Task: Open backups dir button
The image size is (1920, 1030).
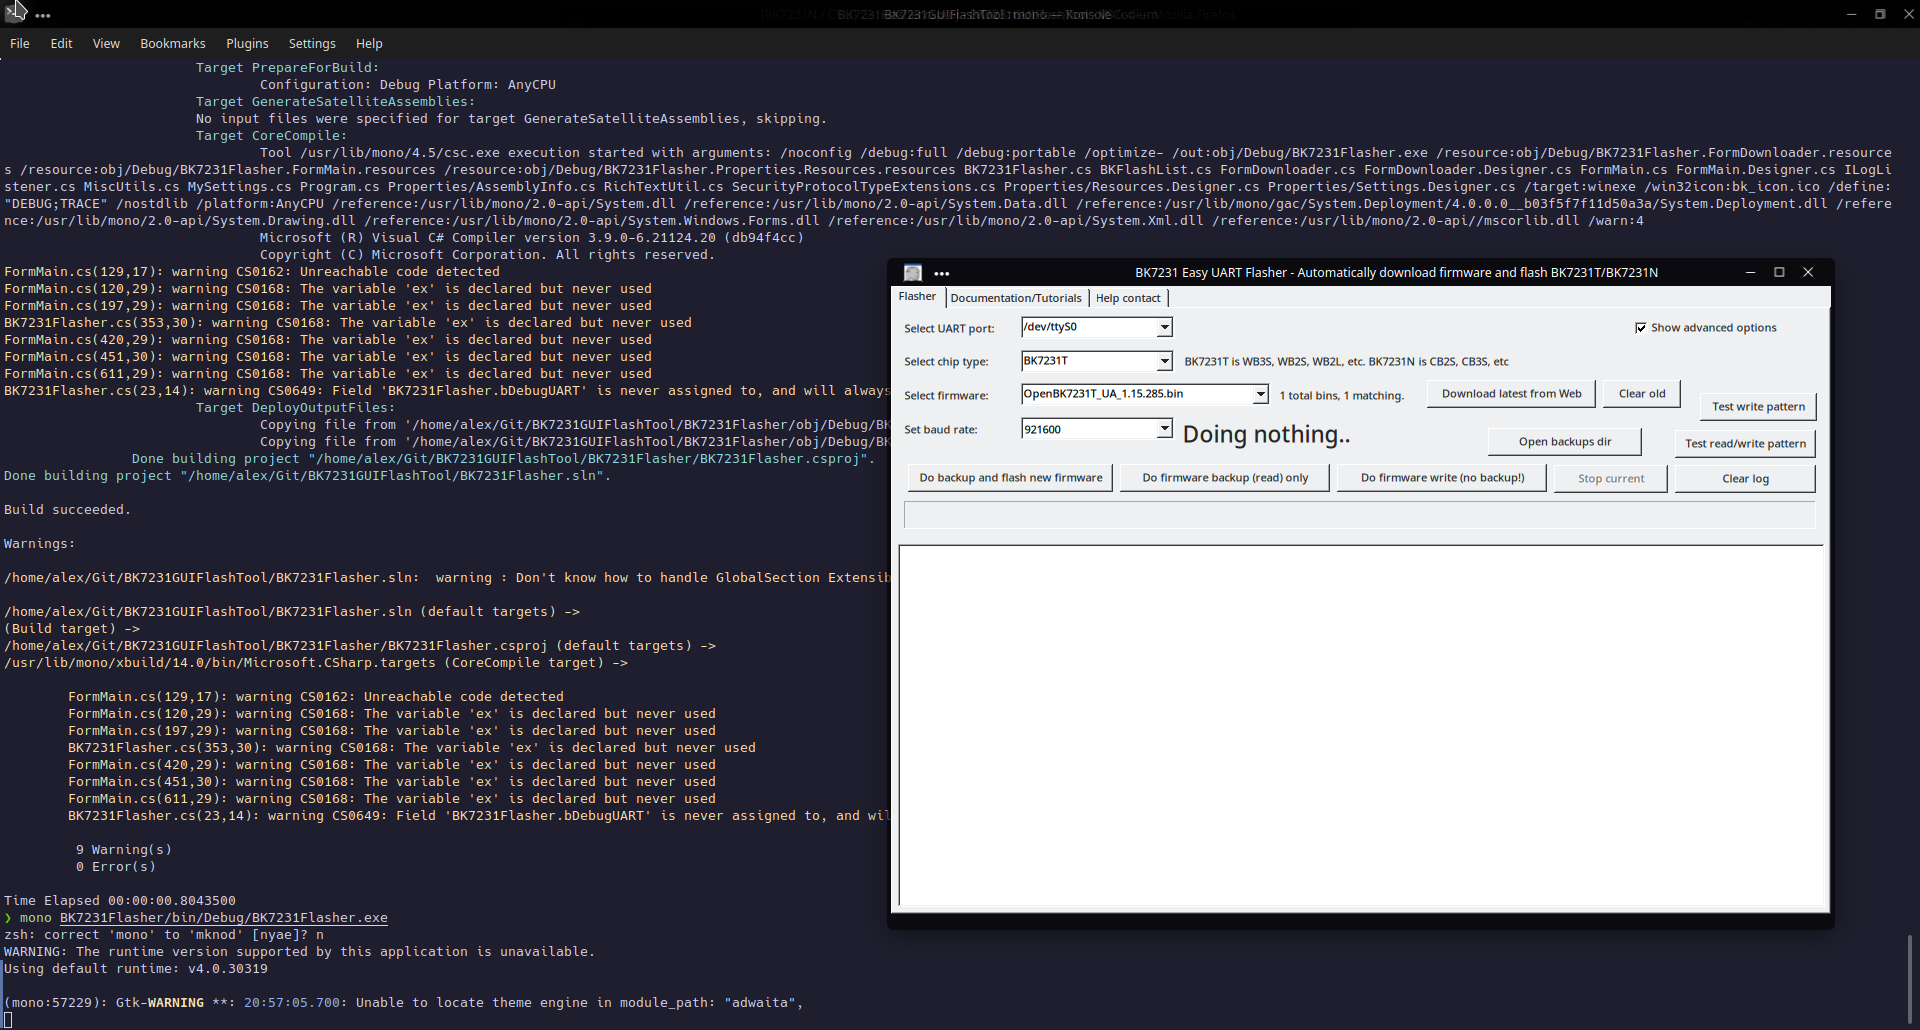Action: click(1564, 441)
